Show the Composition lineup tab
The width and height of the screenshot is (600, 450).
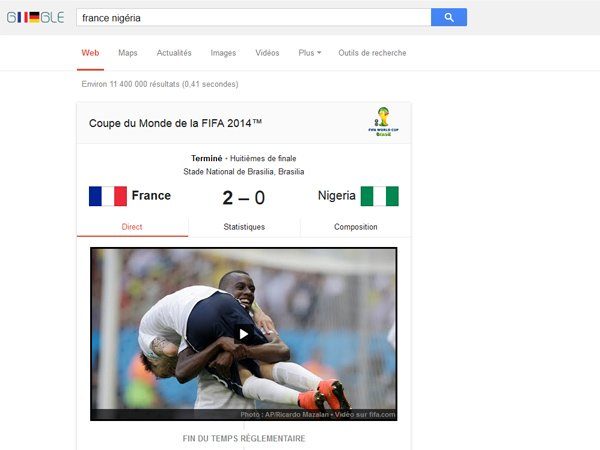coord(355,227)
